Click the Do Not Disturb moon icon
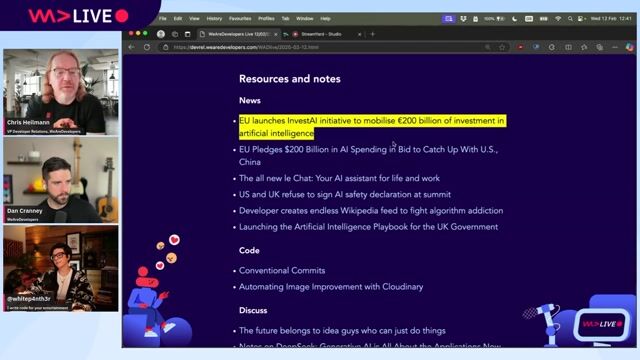This screenshot has height=360, width=640. 514,19
